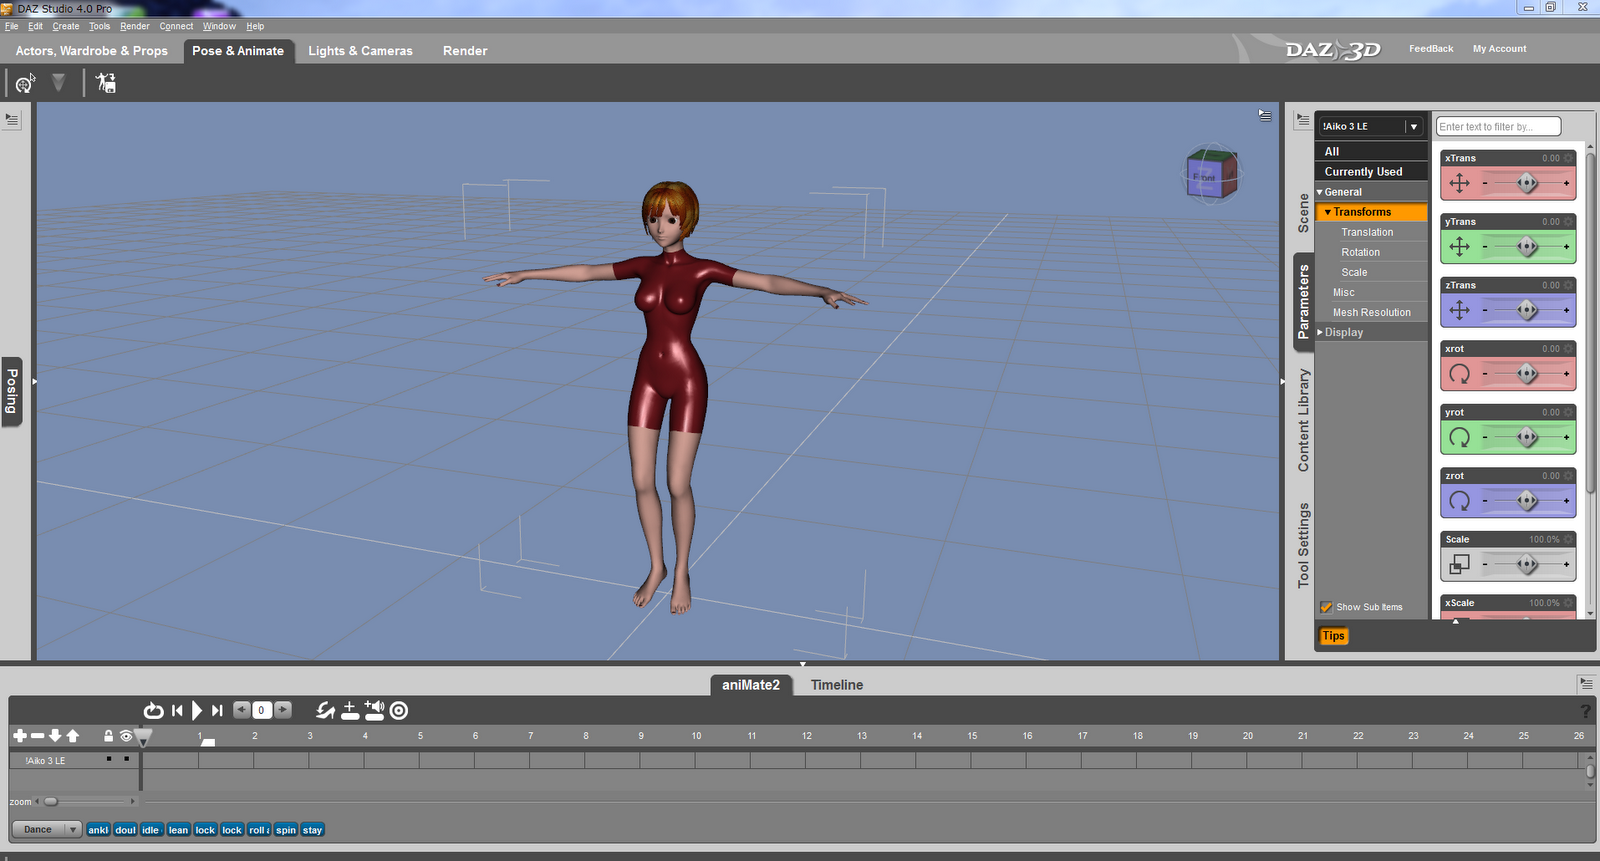Open xTrans parameter gear settings

1568,158
